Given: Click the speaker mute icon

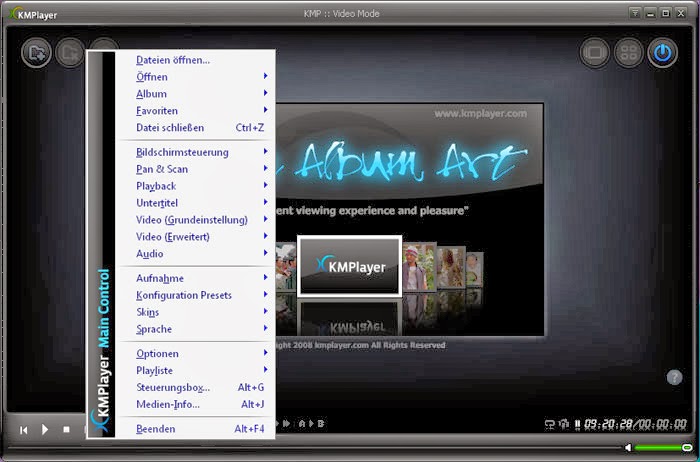Looking at the screenshot, I should (x=628, y=447).
